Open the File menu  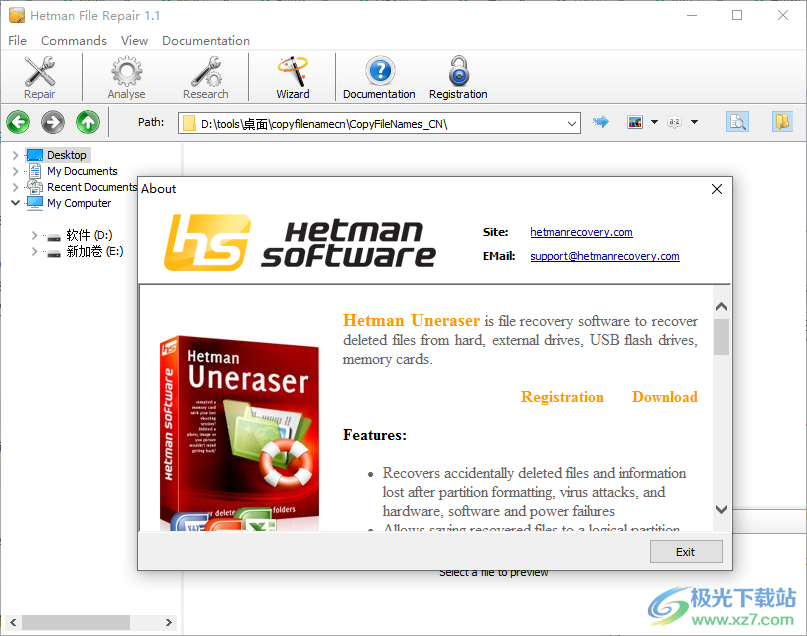click(17, 40)
